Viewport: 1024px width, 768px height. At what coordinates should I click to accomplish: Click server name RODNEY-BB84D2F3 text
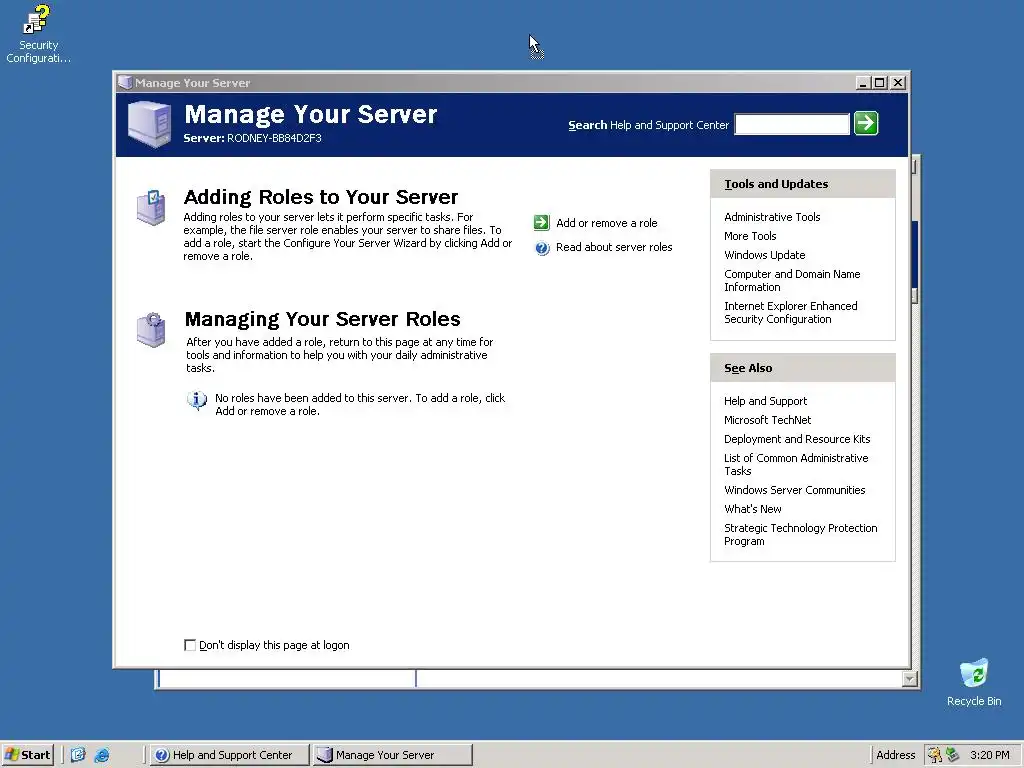coord(274,138)
